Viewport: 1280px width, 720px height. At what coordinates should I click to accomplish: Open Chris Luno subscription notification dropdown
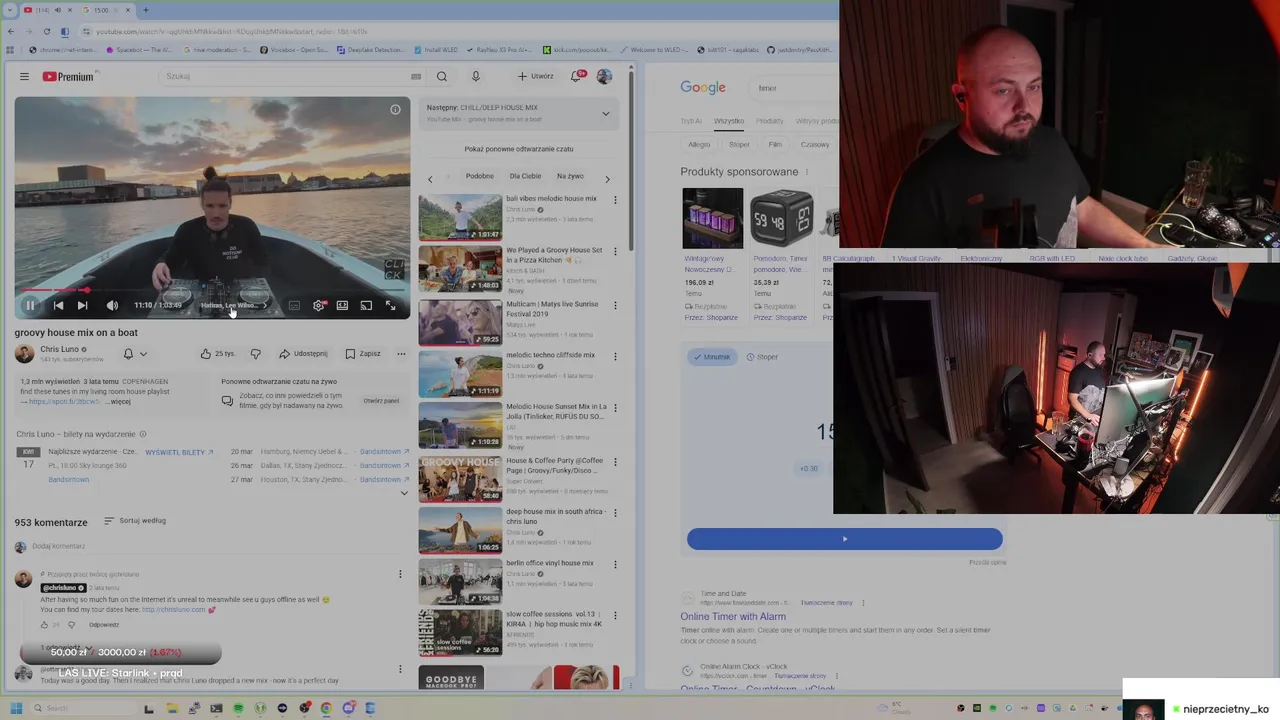(135, 353)
